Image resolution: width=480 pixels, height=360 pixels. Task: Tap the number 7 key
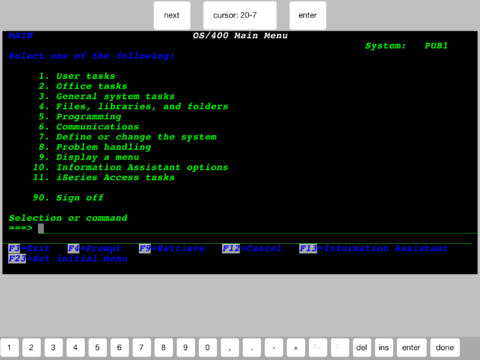point(141,348)
